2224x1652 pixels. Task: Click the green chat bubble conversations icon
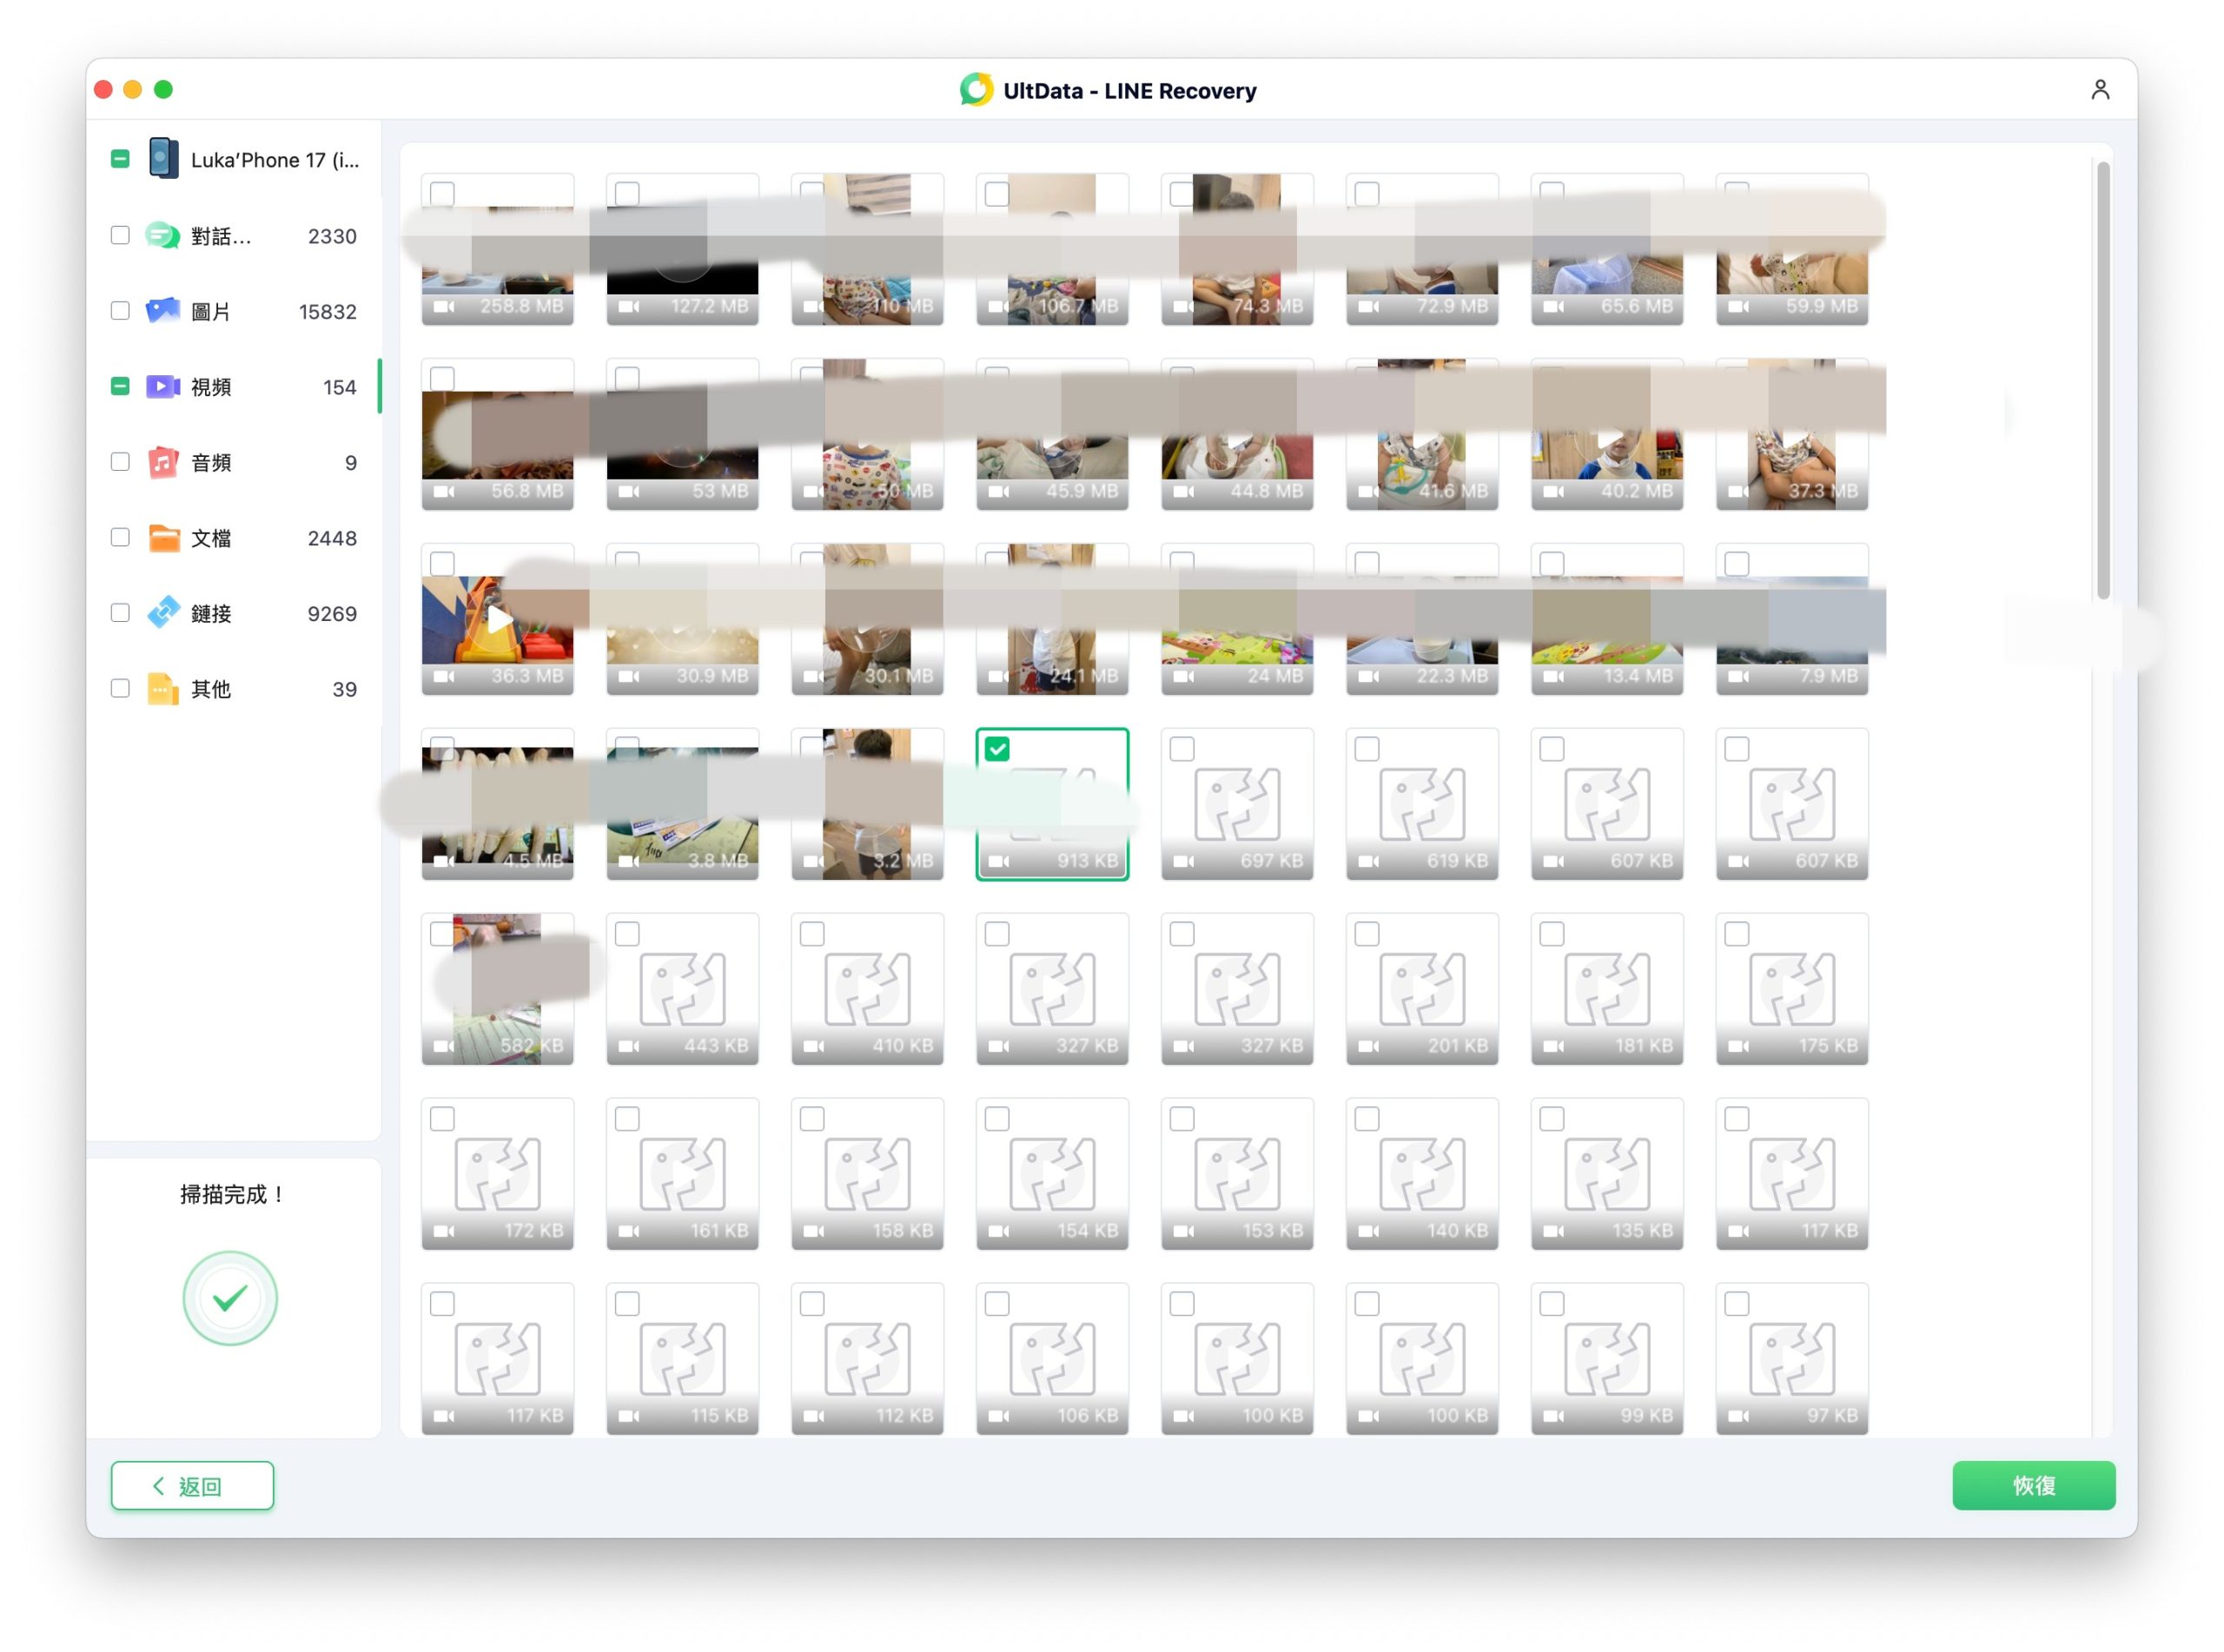[x=162, y=236]
